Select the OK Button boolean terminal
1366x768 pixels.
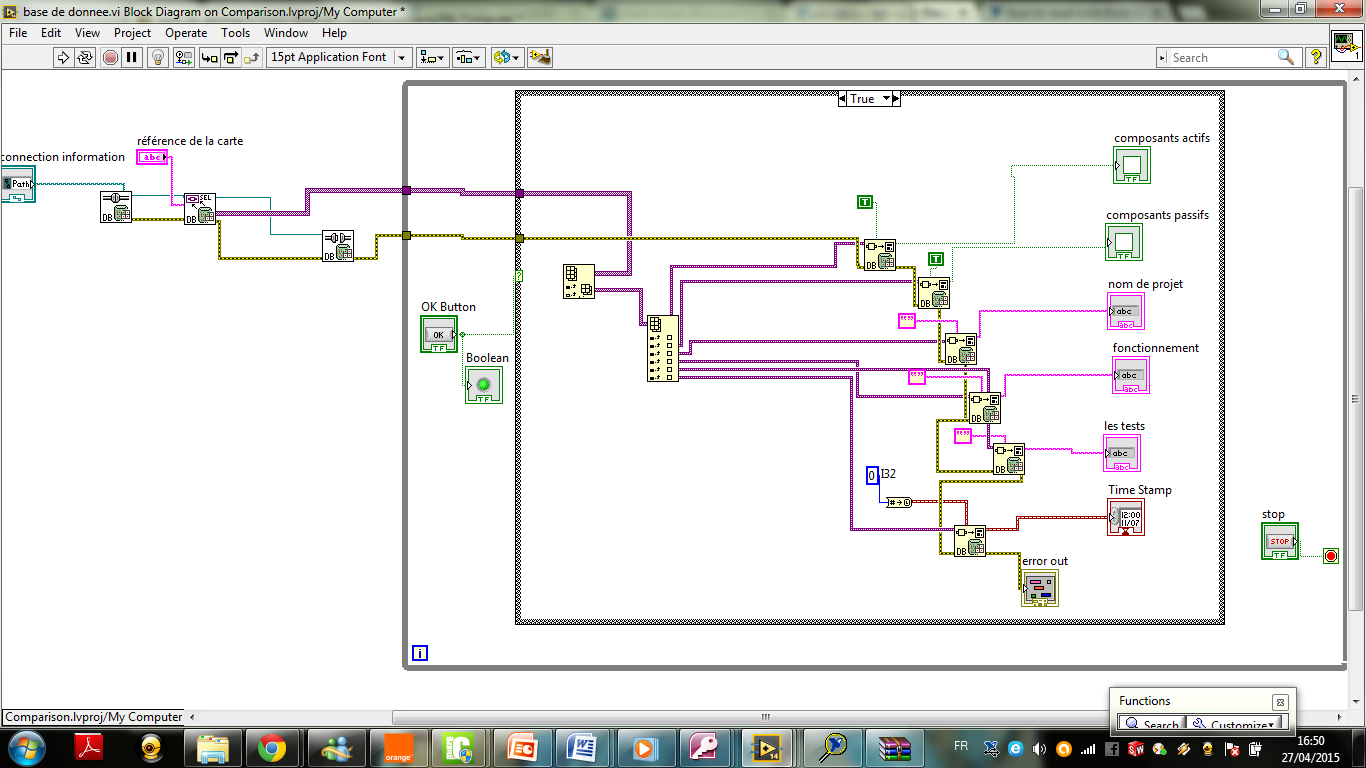coord(438,334)
